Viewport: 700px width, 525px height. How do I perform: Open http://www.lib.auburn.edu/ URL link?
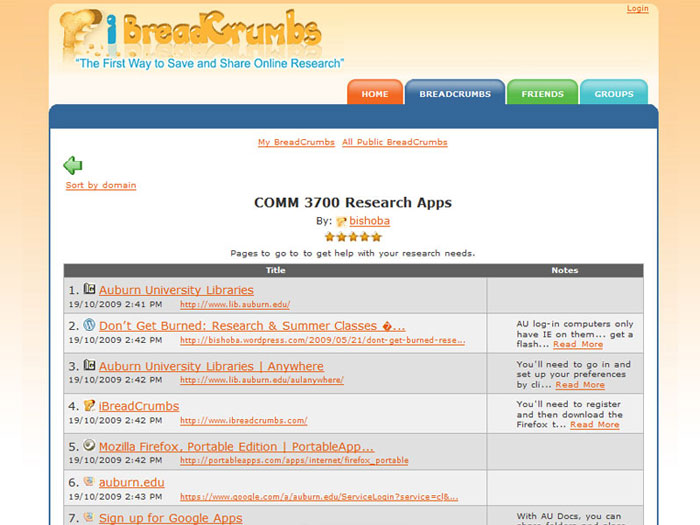(x=235, y=304)
